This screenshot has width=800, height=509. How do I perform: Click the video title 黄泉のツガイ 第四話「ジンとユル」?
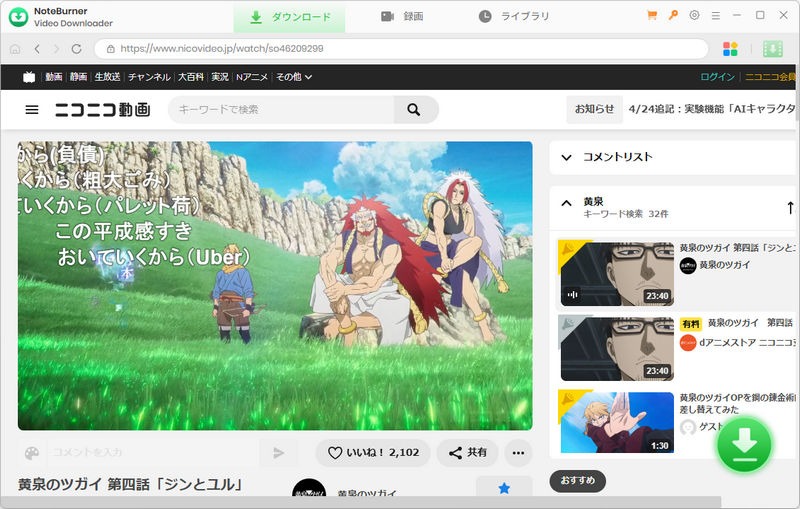(x=130, y=485)
